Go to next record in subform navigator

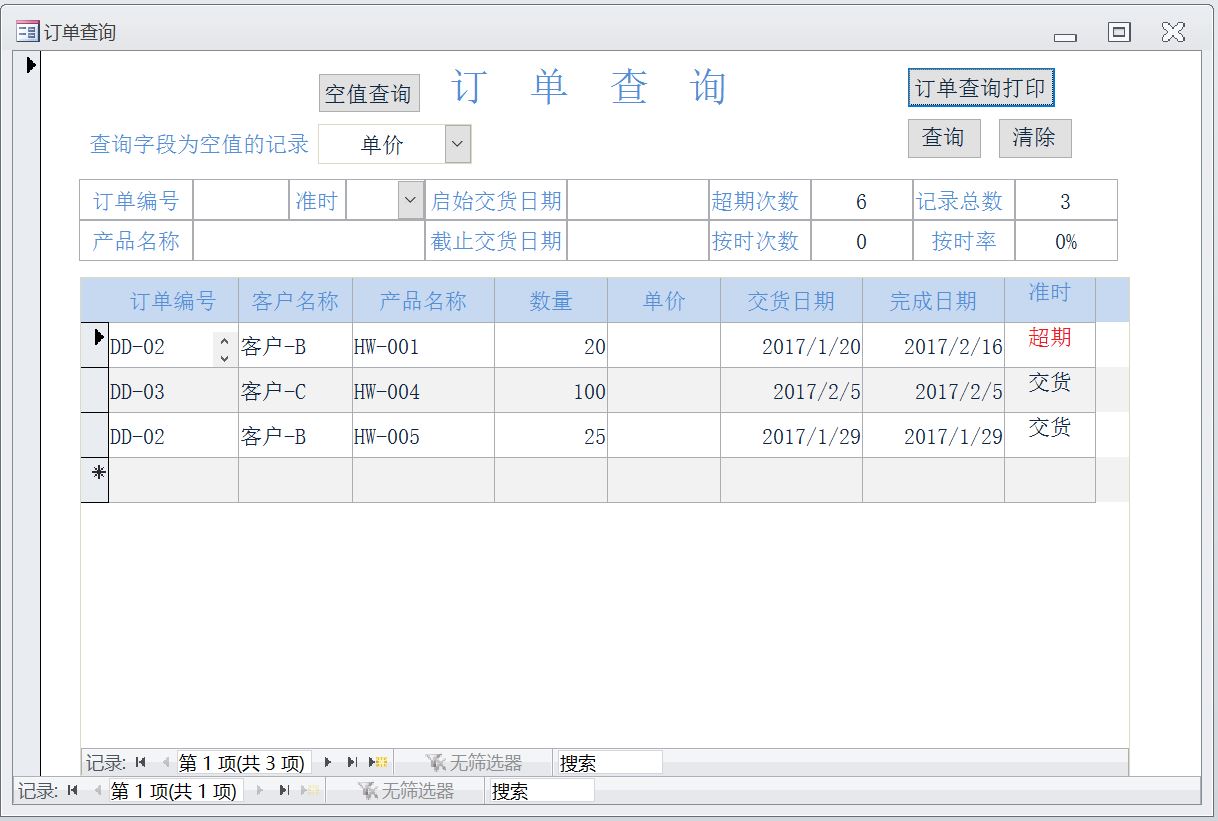pos(328,763)
